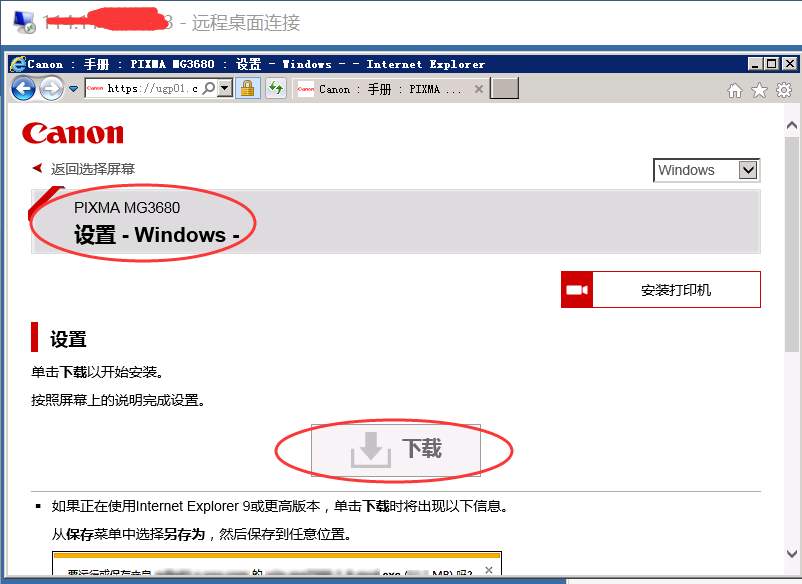Close the download notification sample bar

(488, 570)
